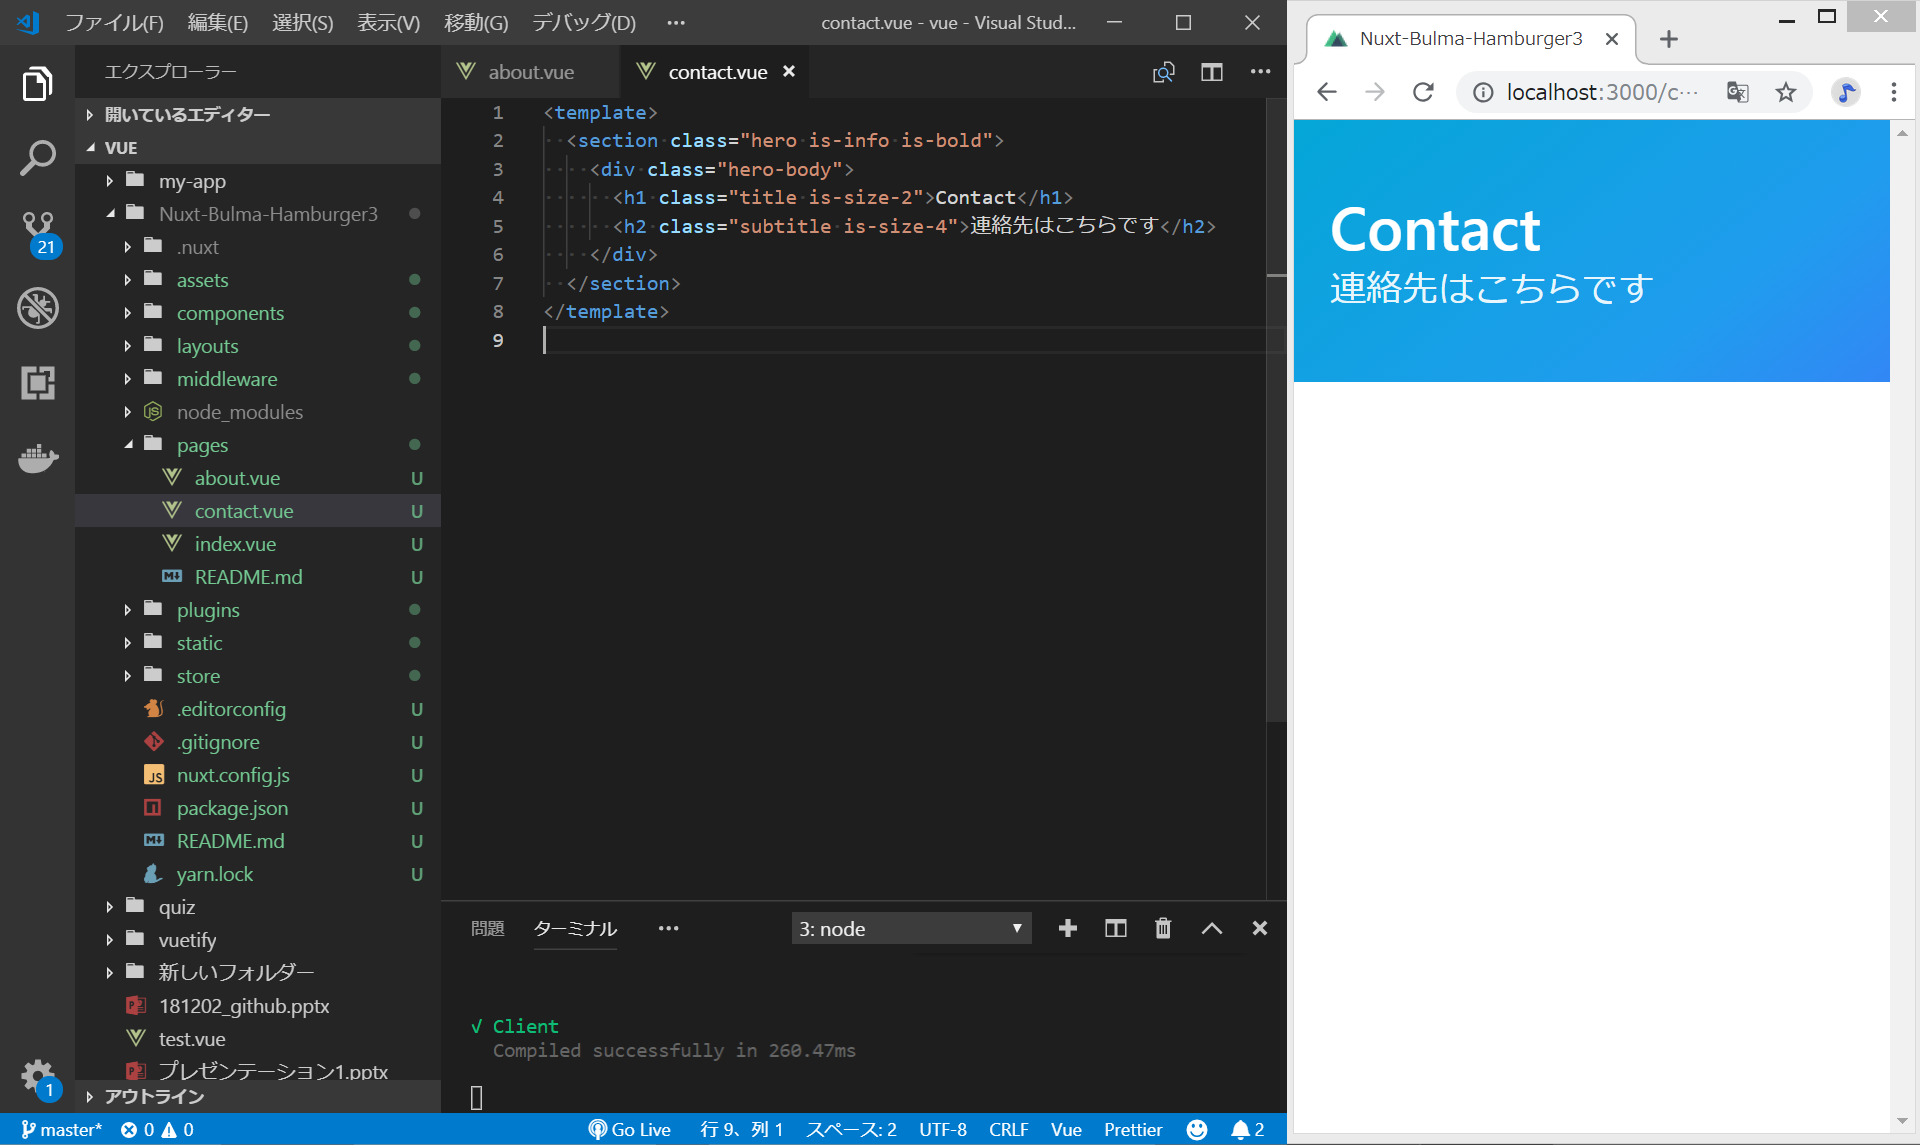1920x1145 pixels.
Task: Open the 選択(S) menu
Action: click(x=302, y=22)
